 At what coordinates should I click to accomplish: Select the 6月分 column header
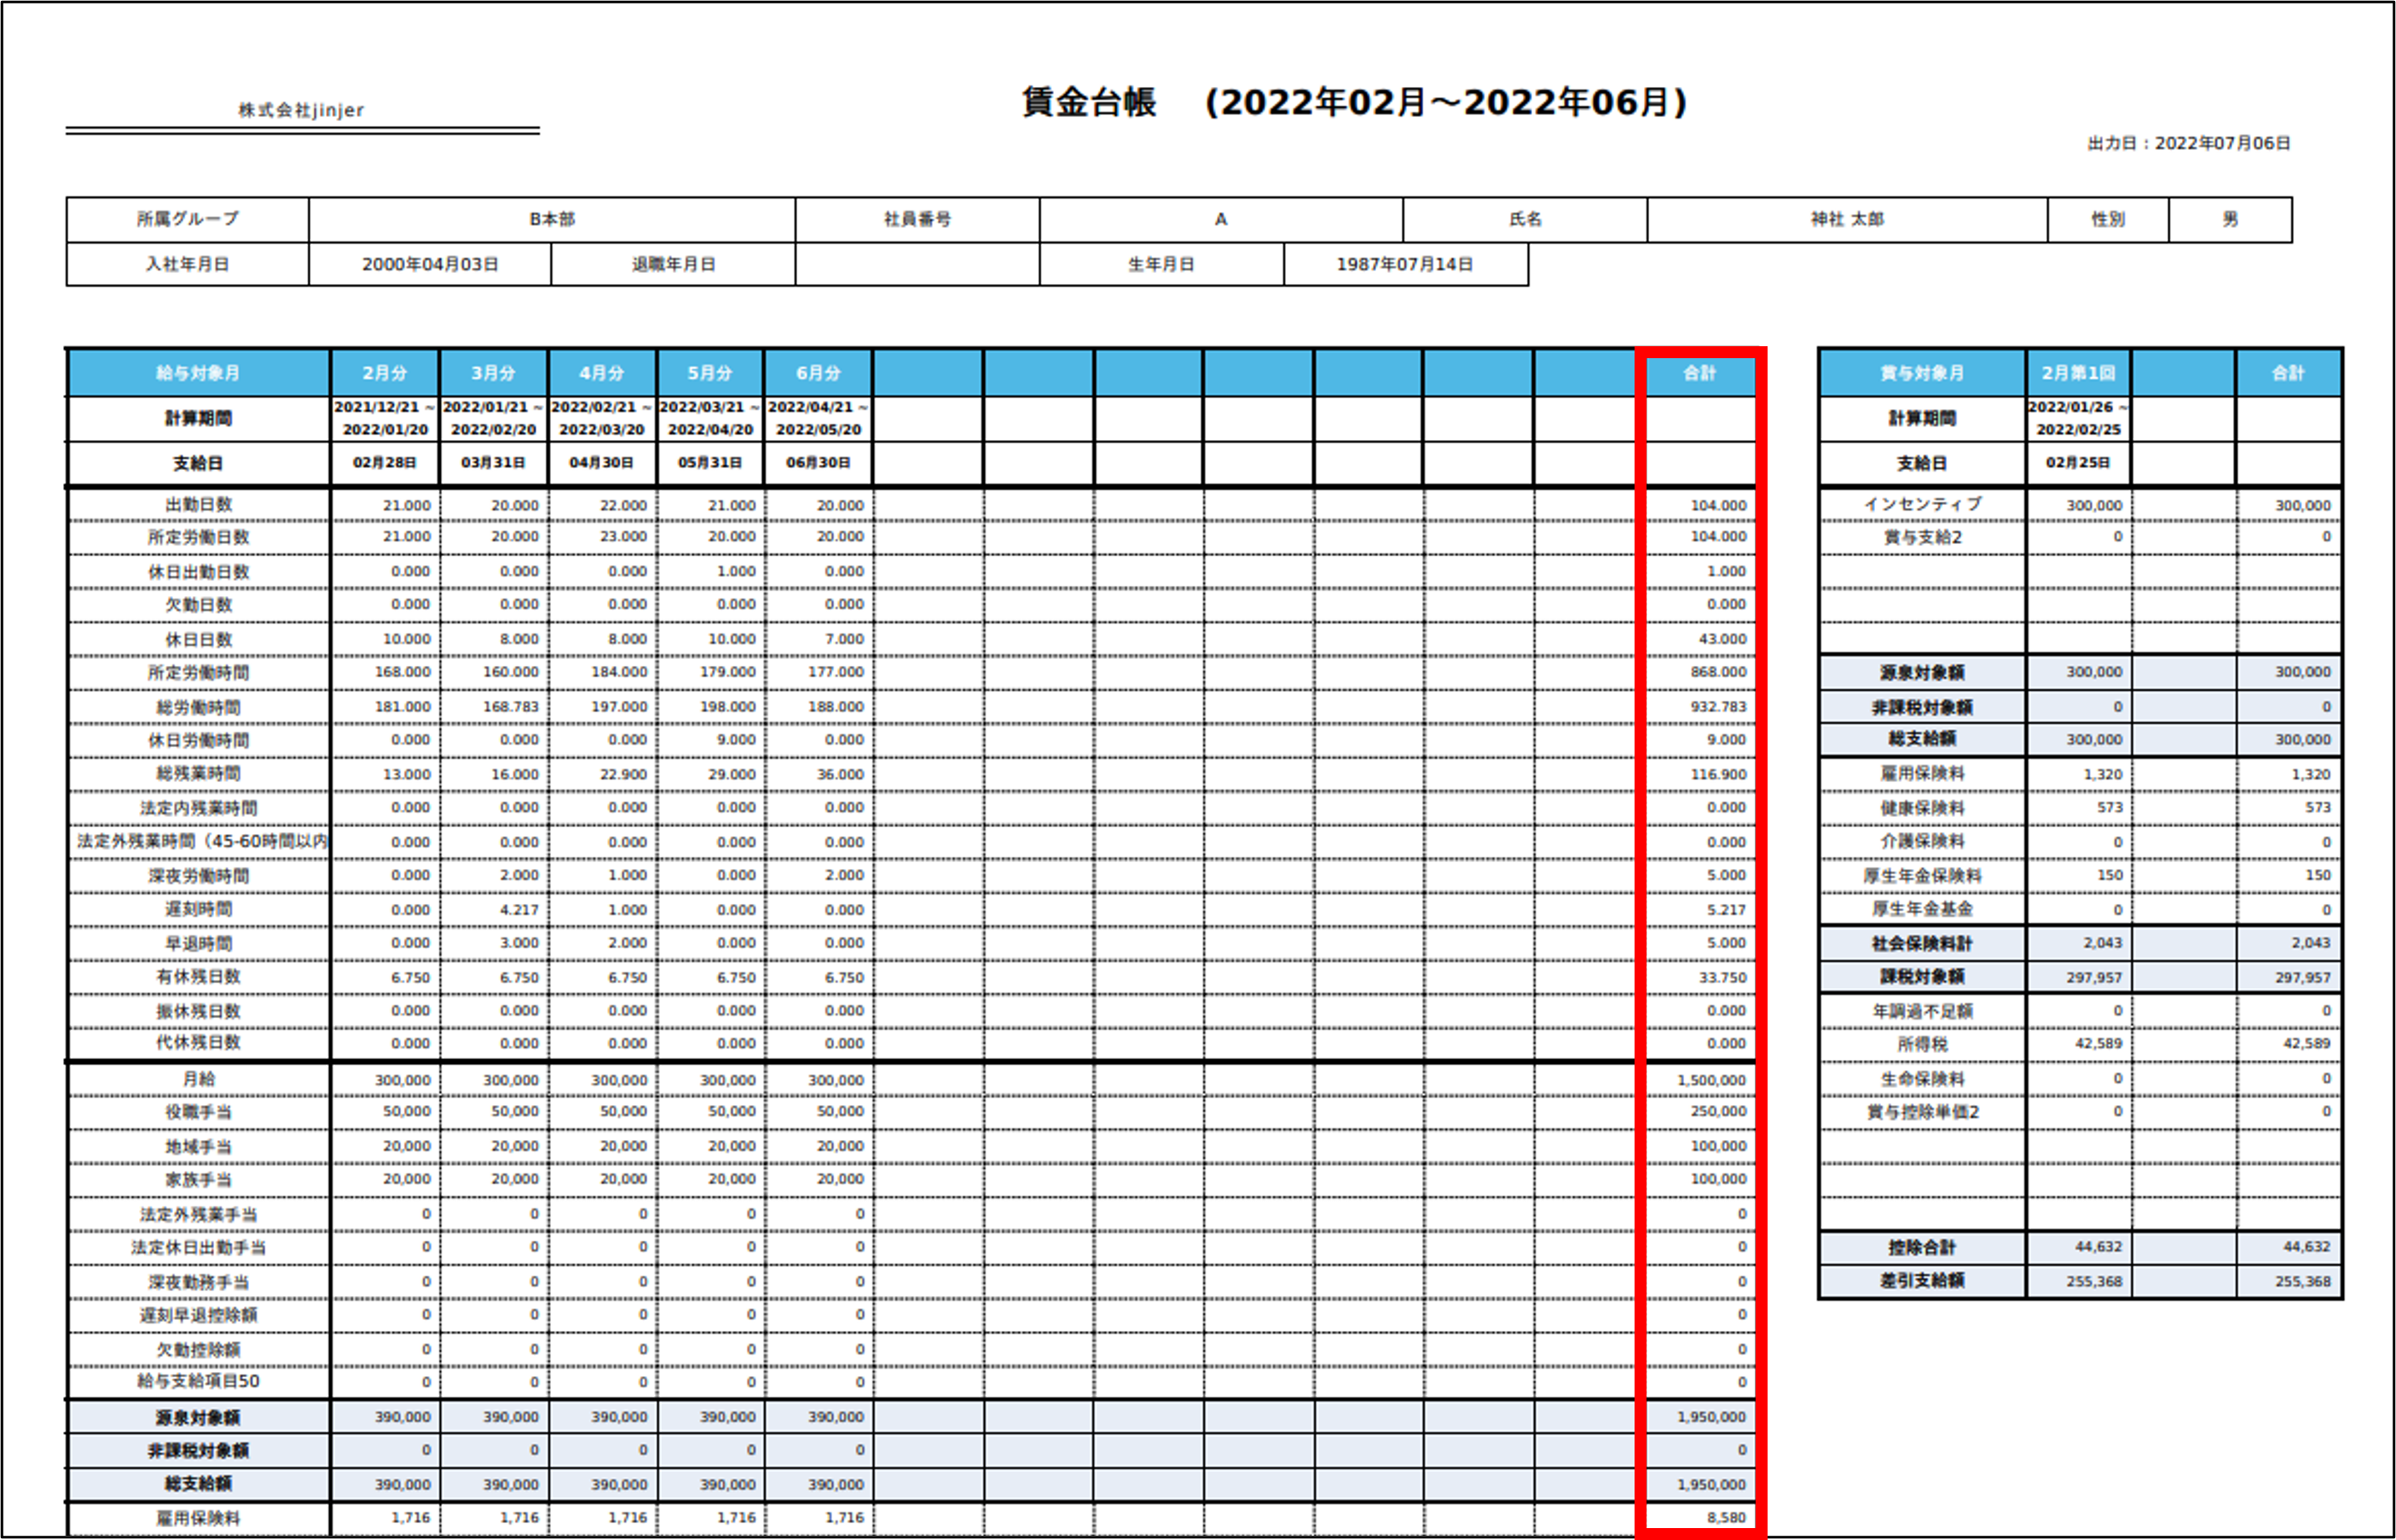(x=818, y=373)
